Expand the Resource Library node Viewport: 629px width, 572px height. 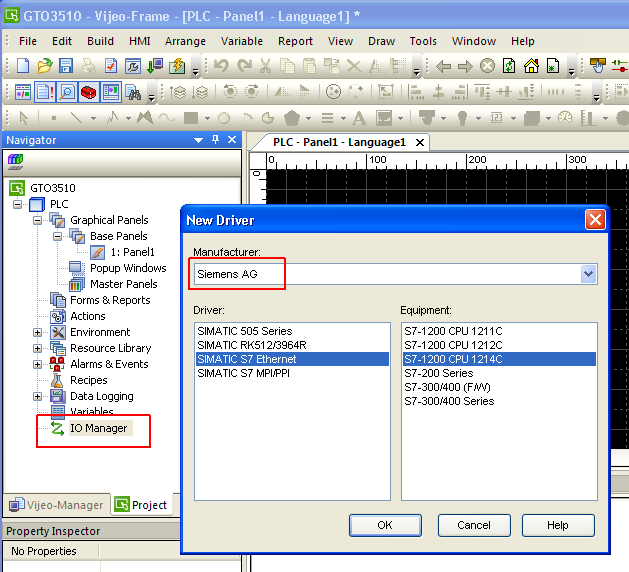(x=37, y=348)
